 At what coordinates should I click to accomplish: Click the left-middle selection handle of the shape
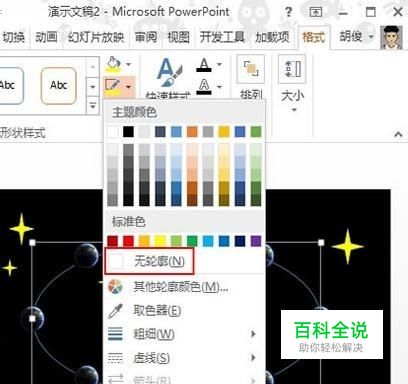[x=32, y=319]
